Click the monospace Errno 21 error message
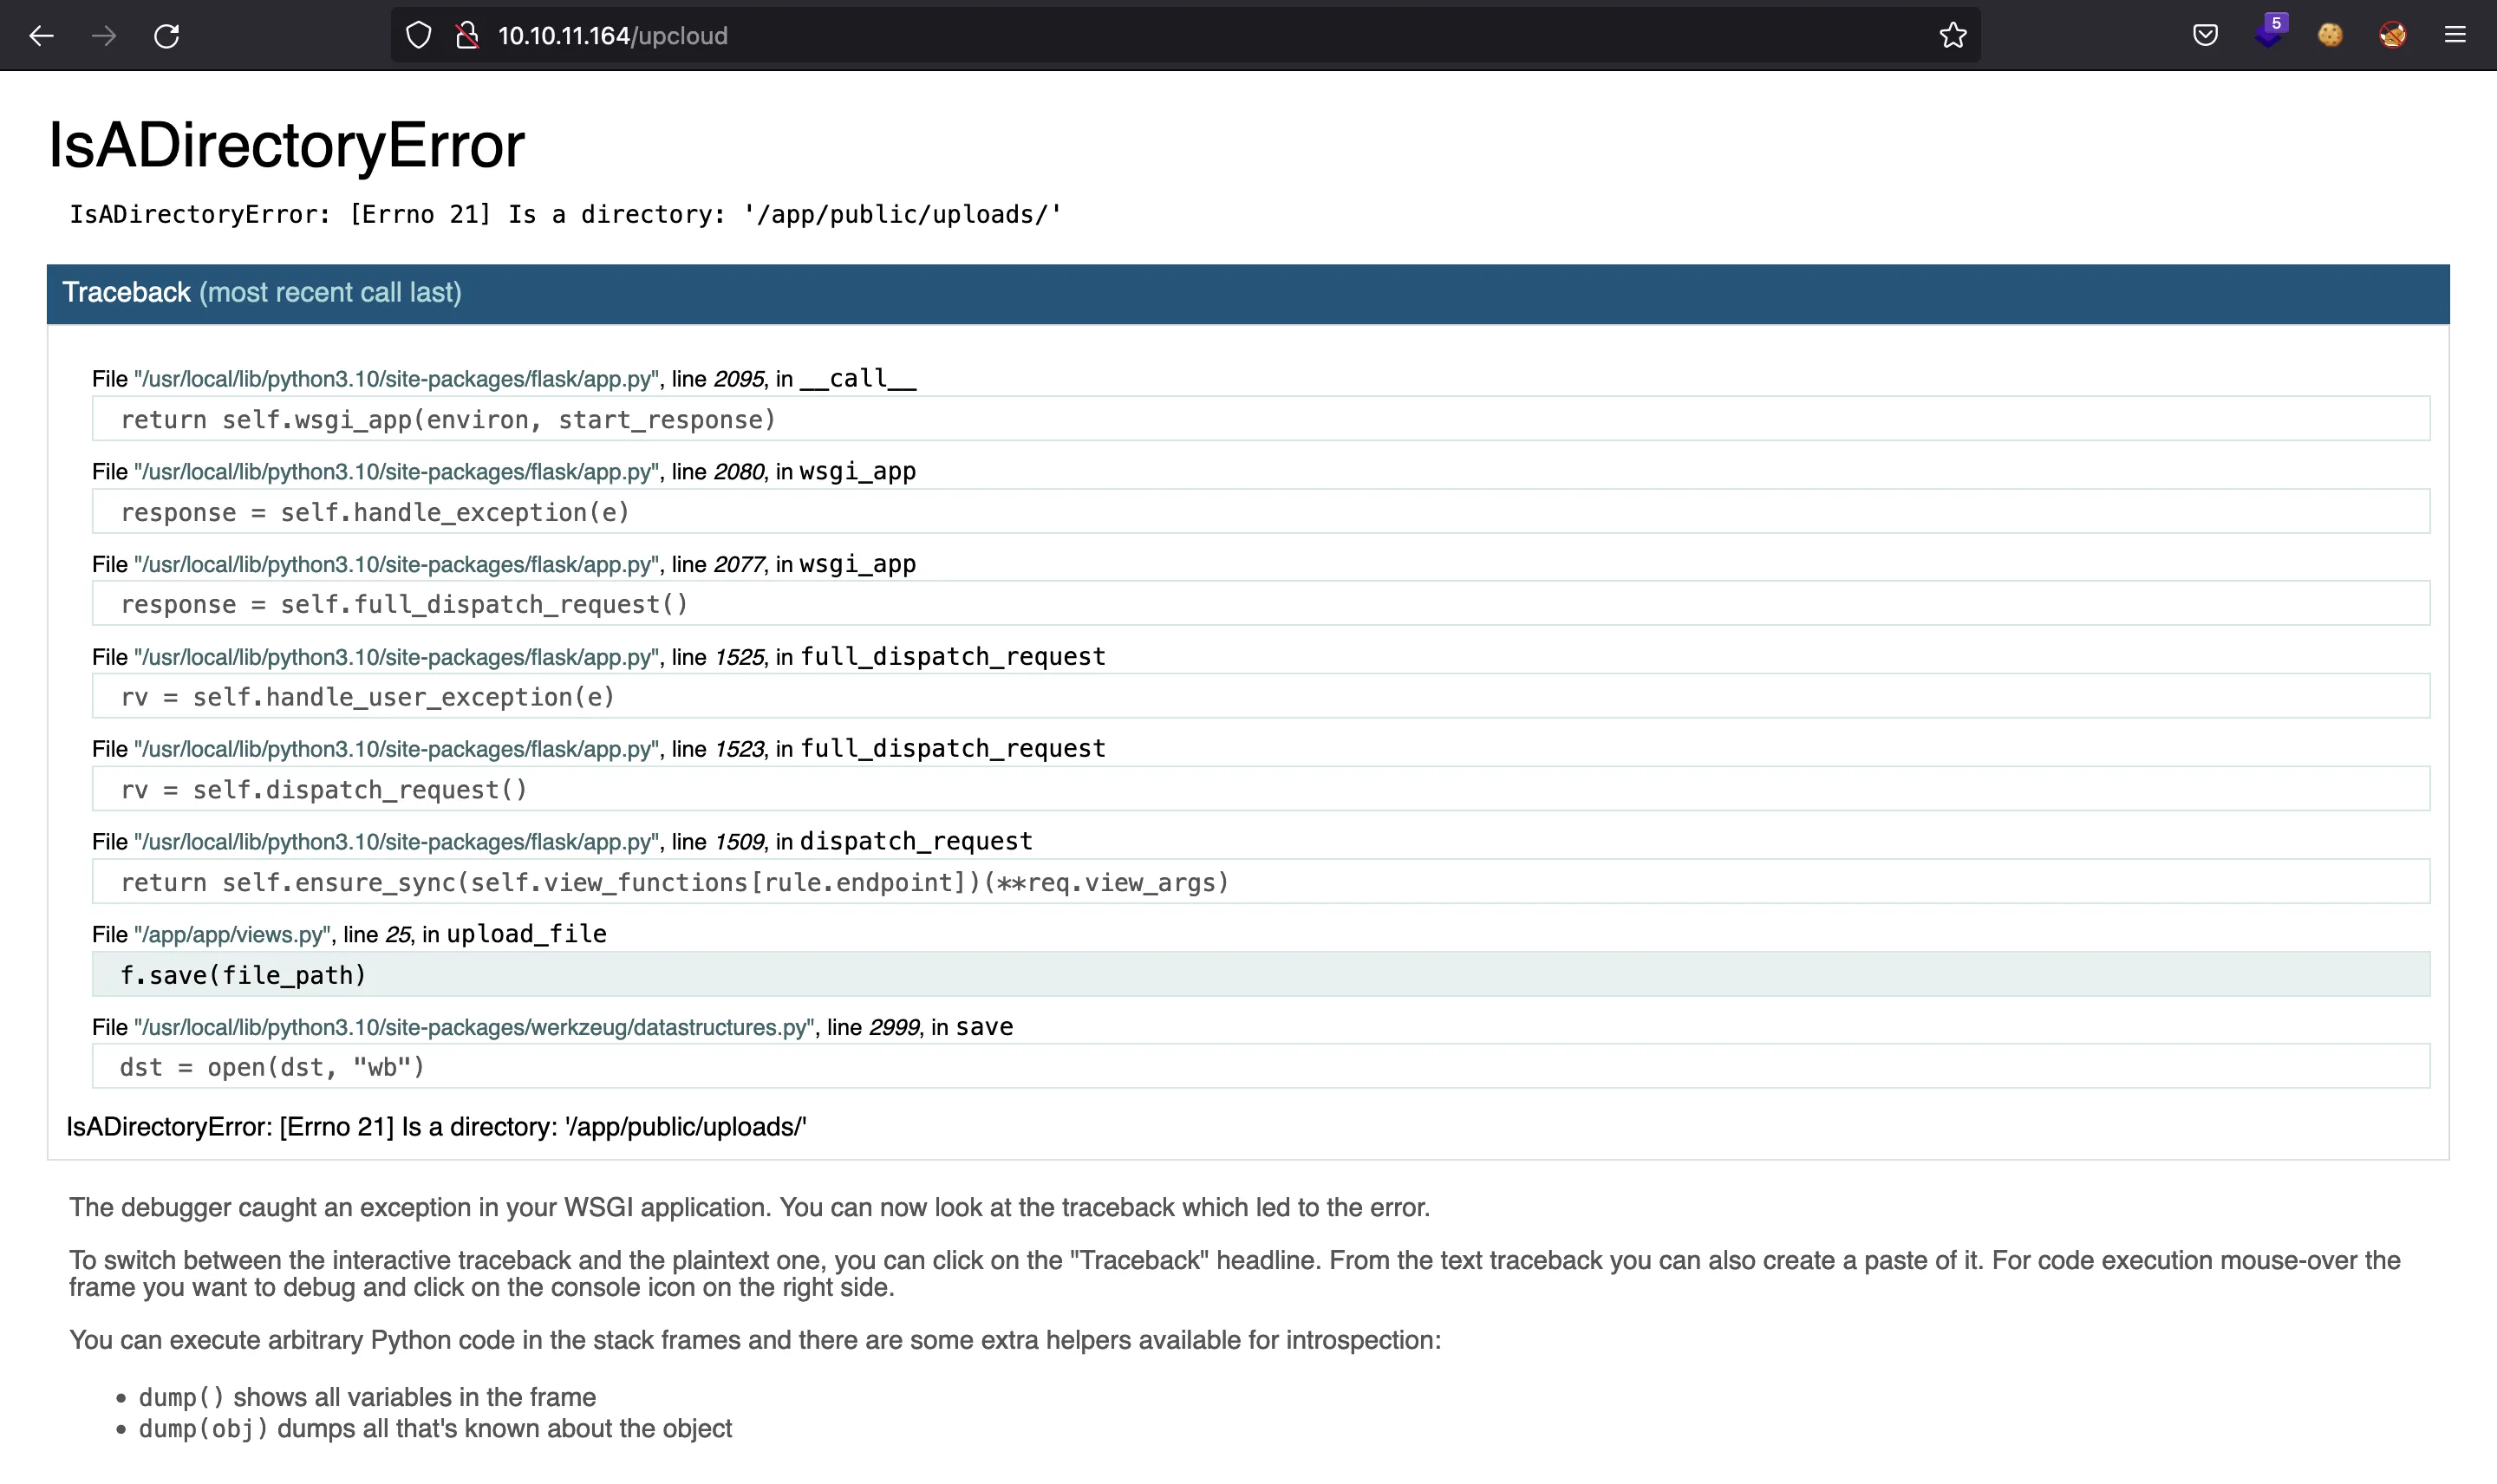The width and height of the screenshot is (2497, 1484). click(x=565, y=215)
